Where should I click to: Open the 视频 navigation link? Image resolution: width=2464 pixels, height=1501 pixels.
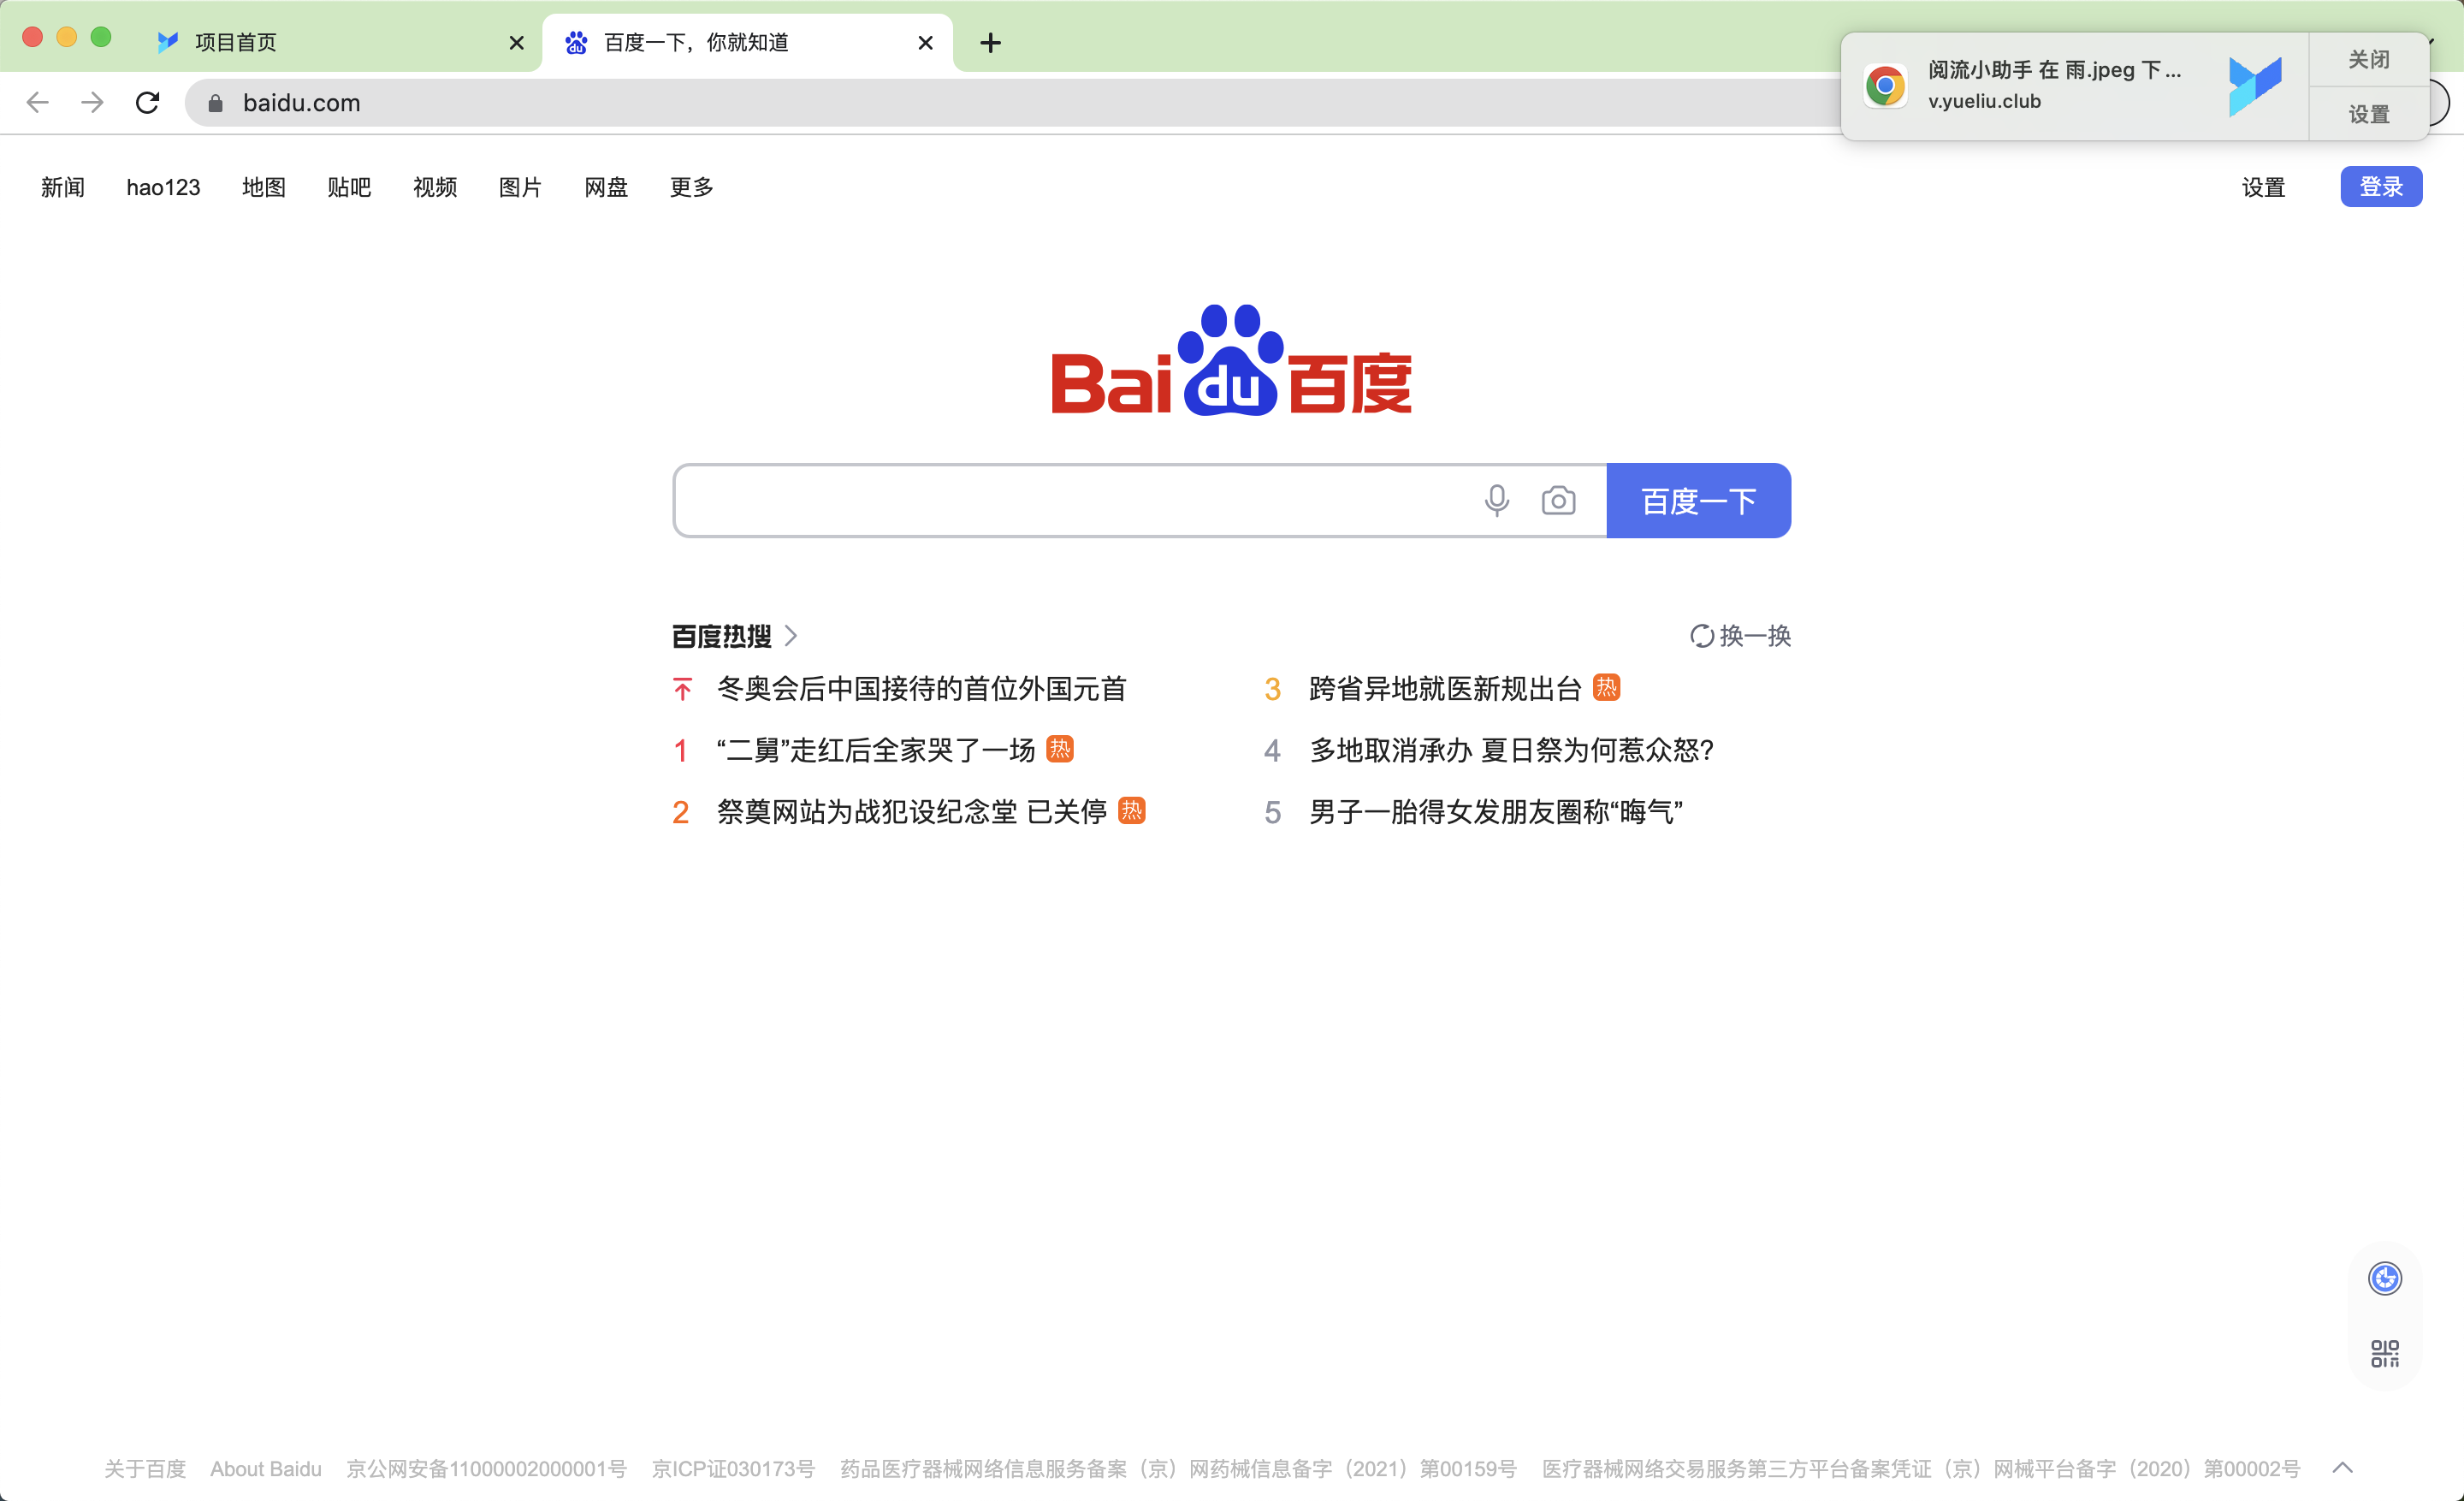(435, 187)
